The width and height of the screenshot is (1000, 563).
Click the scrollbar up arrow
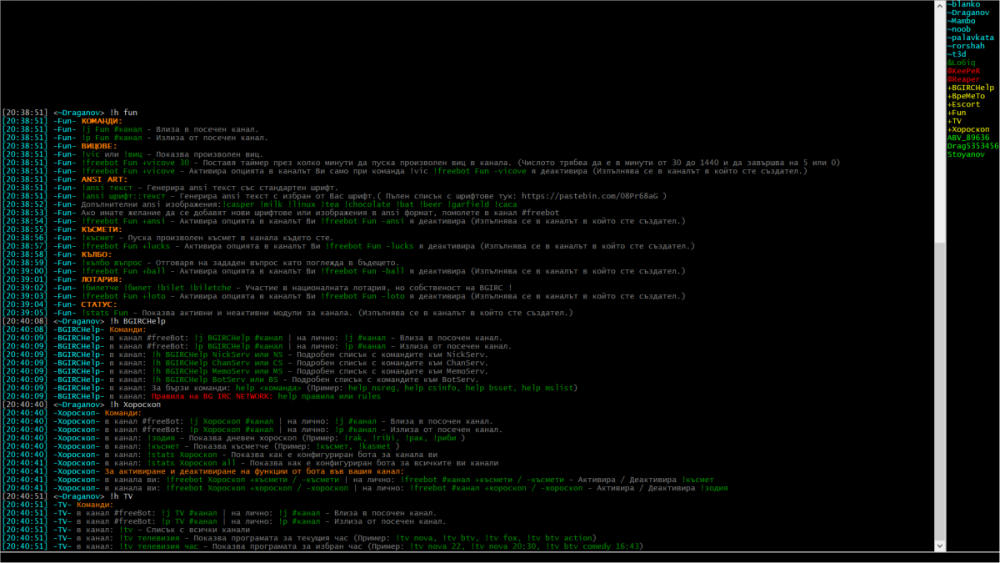coord(939,5)
